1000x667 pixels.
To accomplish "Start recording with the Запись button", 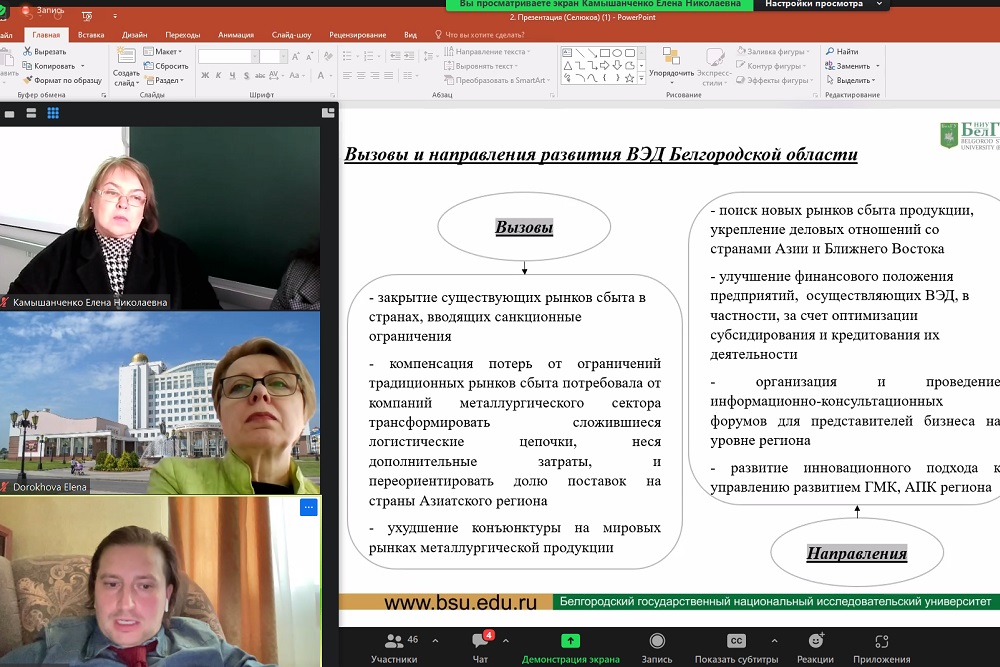I will coord(657,646).
